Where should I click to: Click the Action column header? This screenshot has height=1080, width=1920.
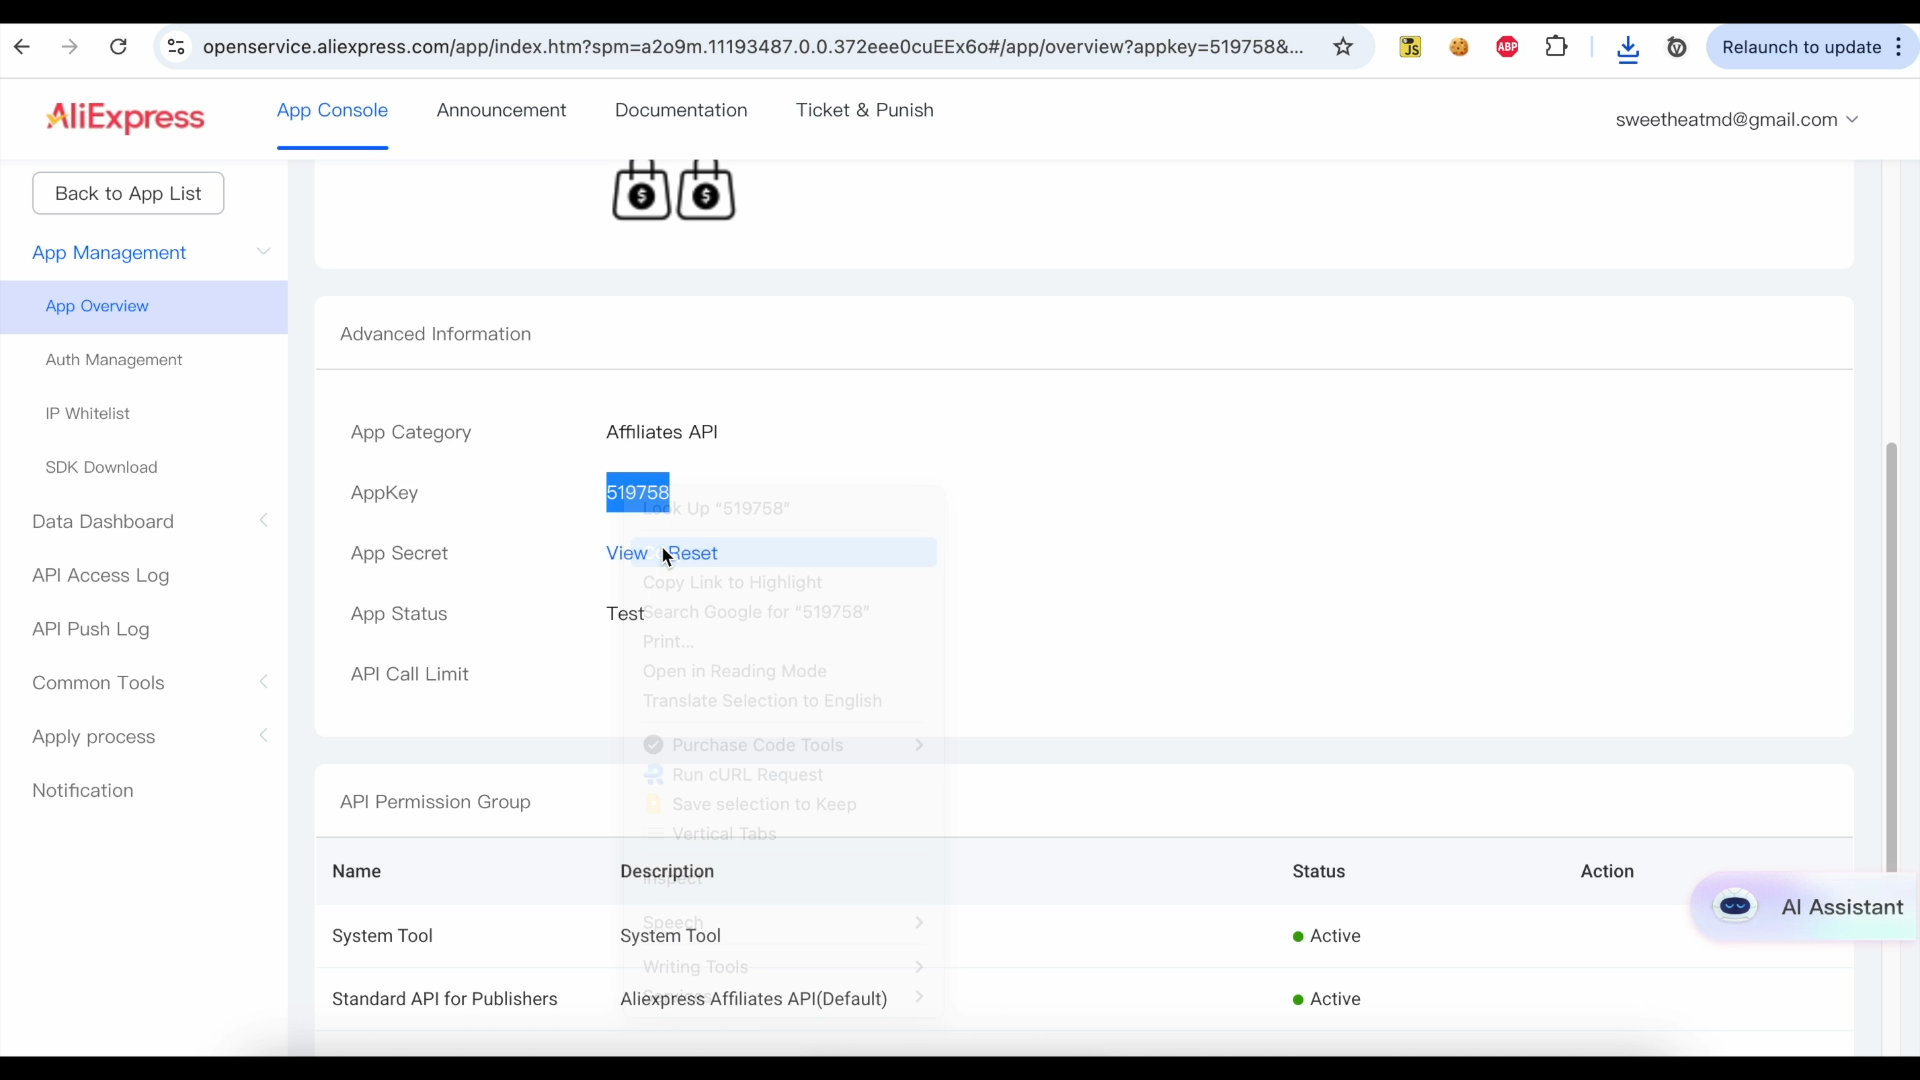pos(1607,872)
